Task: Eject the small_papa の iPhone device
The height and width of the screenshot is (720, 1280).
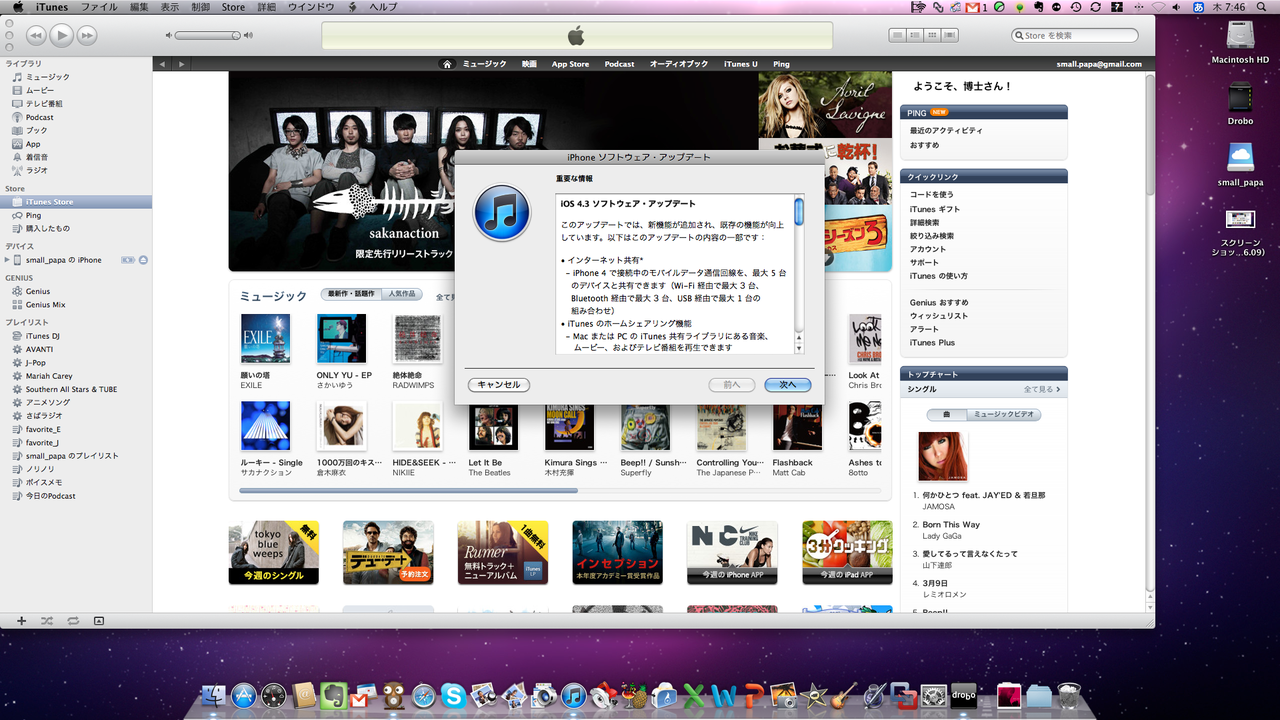Action: [x=143, y=260]
